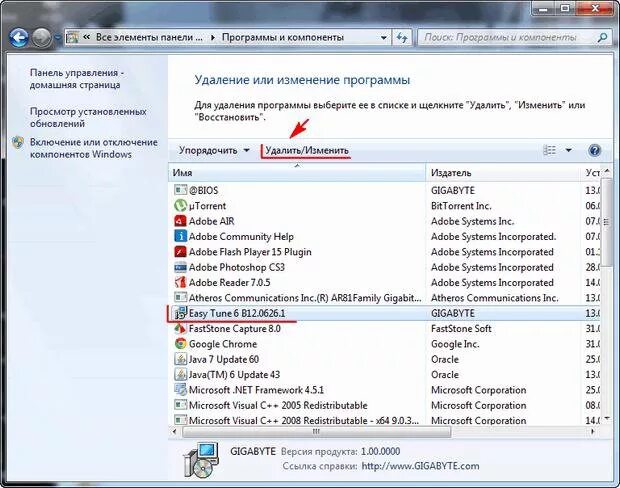Select the Google Chrome entry name
Viewport: 620px width, 488px height.
pos(223,344)
